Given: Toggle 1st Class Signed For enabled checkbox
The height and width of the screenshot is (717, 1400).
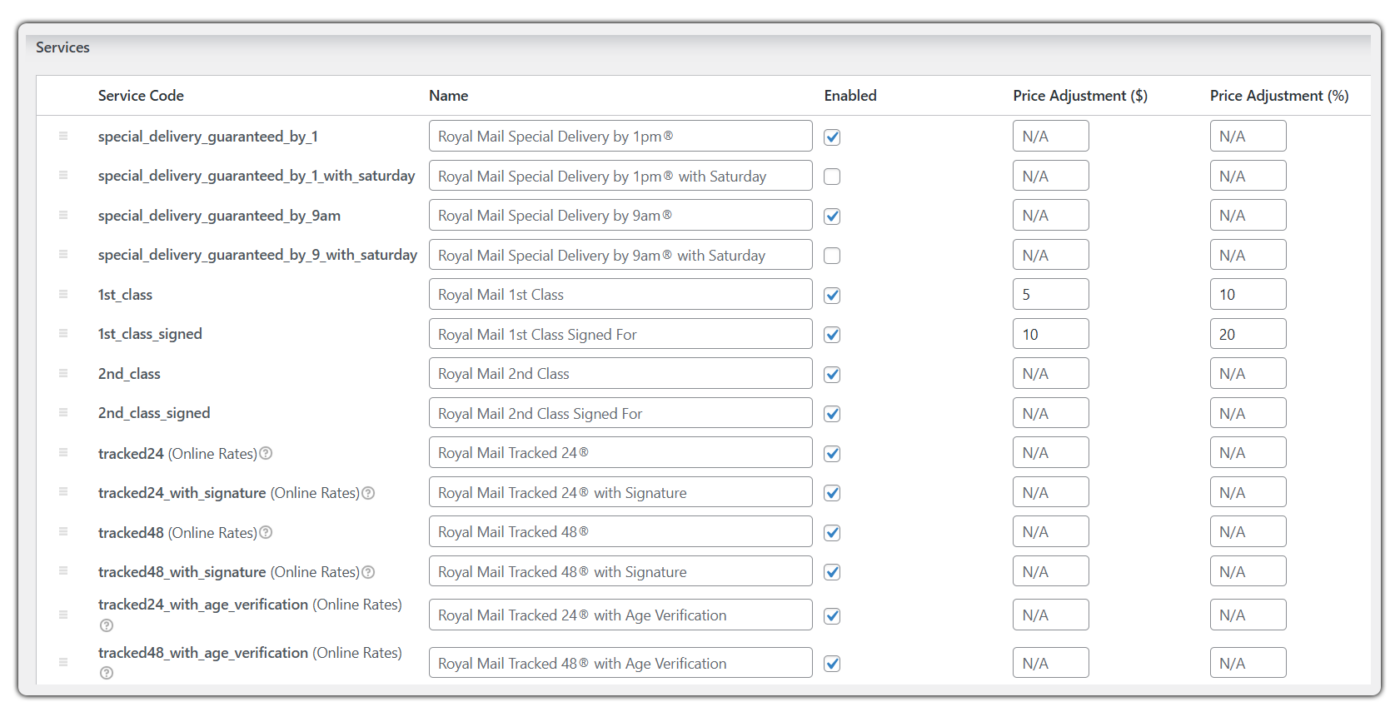Looking at the screenshot, I should [832, 335].
